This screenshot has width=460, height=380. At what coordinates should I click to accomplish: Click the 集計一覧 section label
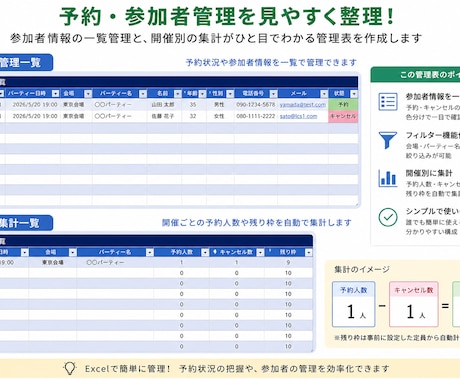pyautogui.click(x=26, y=223)
